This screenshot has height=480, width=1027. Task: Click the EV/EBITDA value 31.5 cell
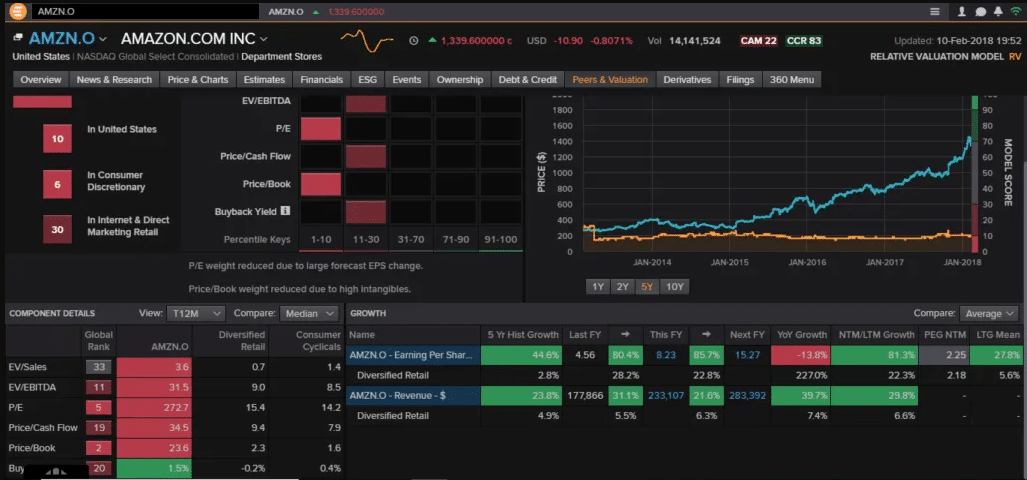click(154, 387)
